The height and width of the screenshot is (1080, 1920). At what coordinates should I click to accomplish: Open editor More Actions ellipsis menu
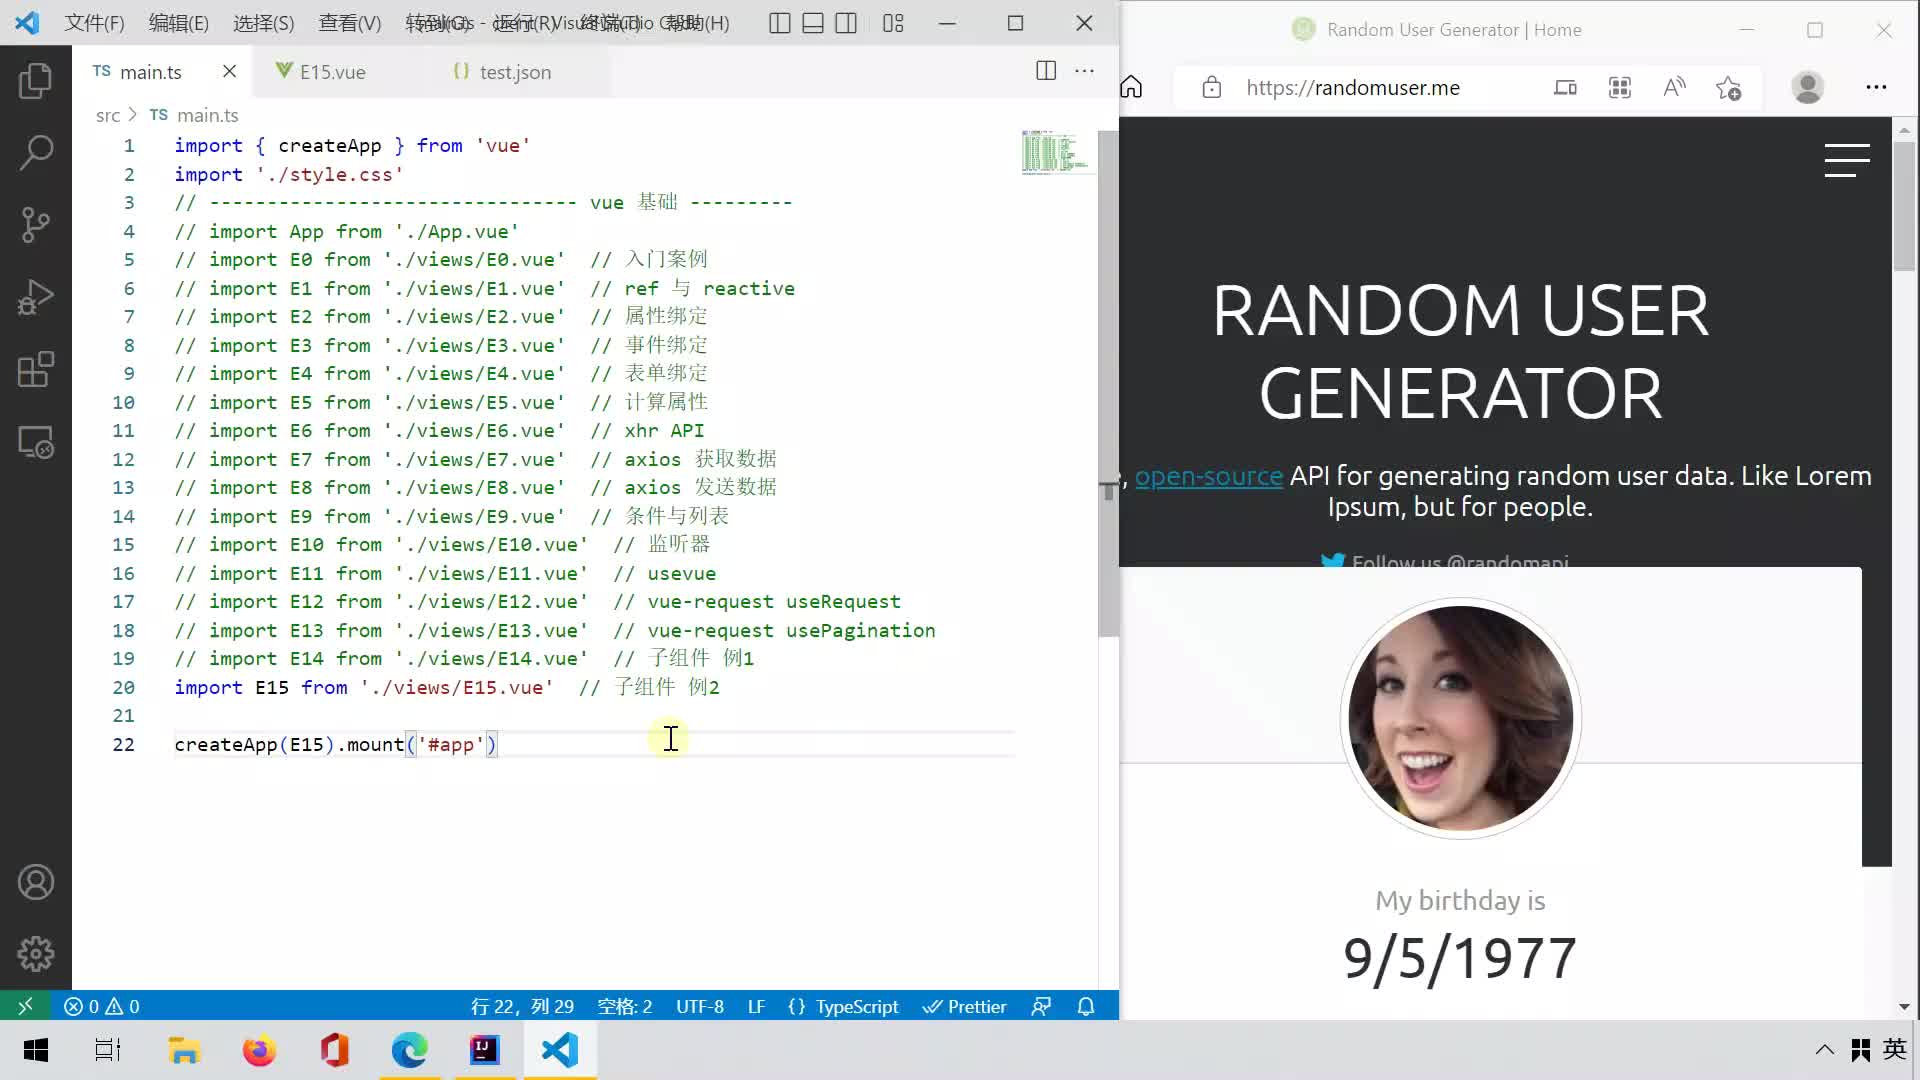click(x=1084, y=71)
